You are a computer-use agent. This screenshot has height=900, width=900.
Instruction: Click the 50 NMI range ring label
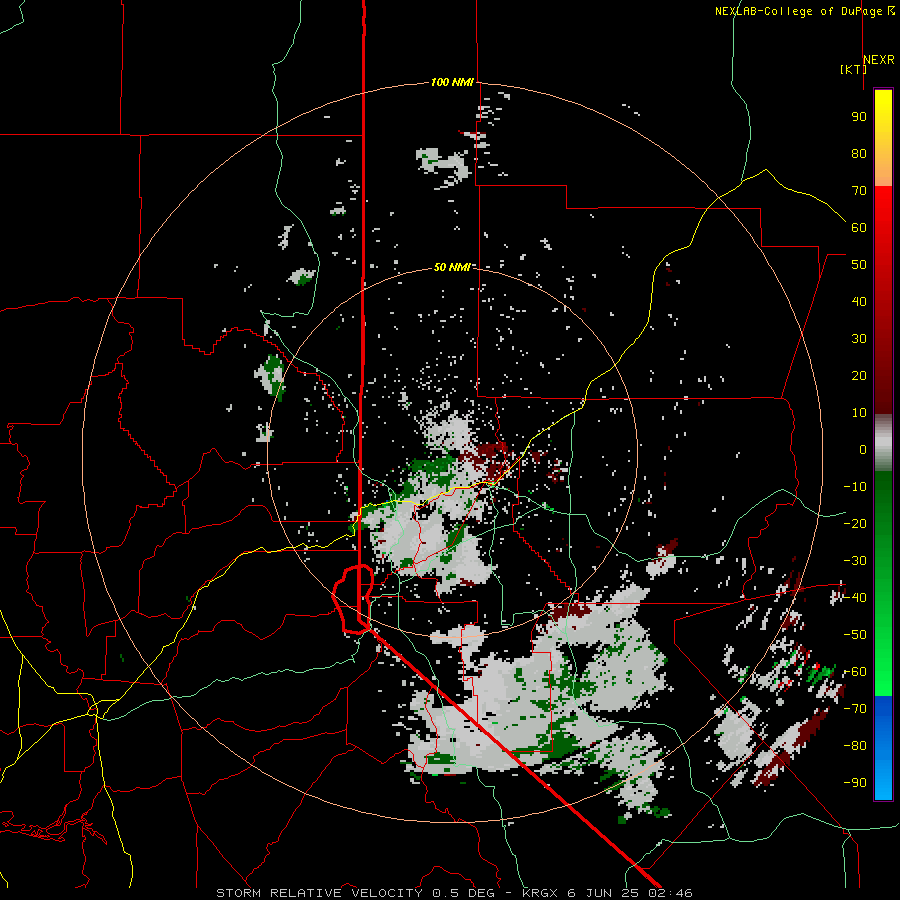(452, 267)
